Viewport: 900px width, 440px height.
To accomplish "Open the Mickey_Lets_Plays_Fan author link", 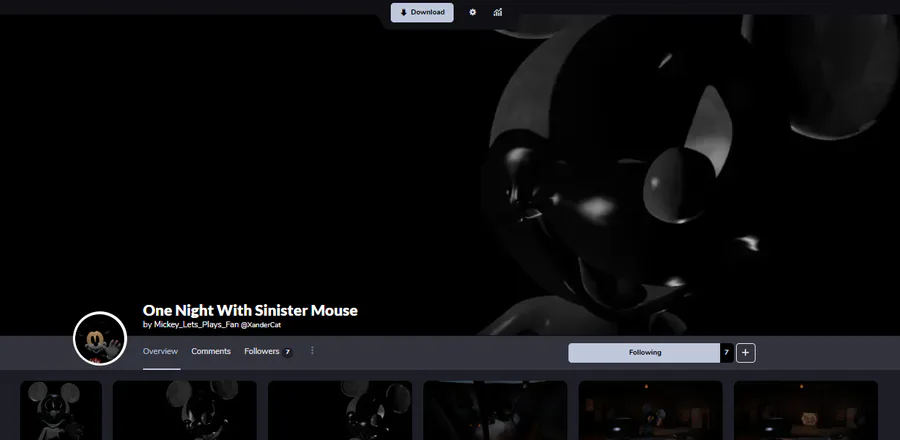I will pyautogui.click(x=196, y=324).
